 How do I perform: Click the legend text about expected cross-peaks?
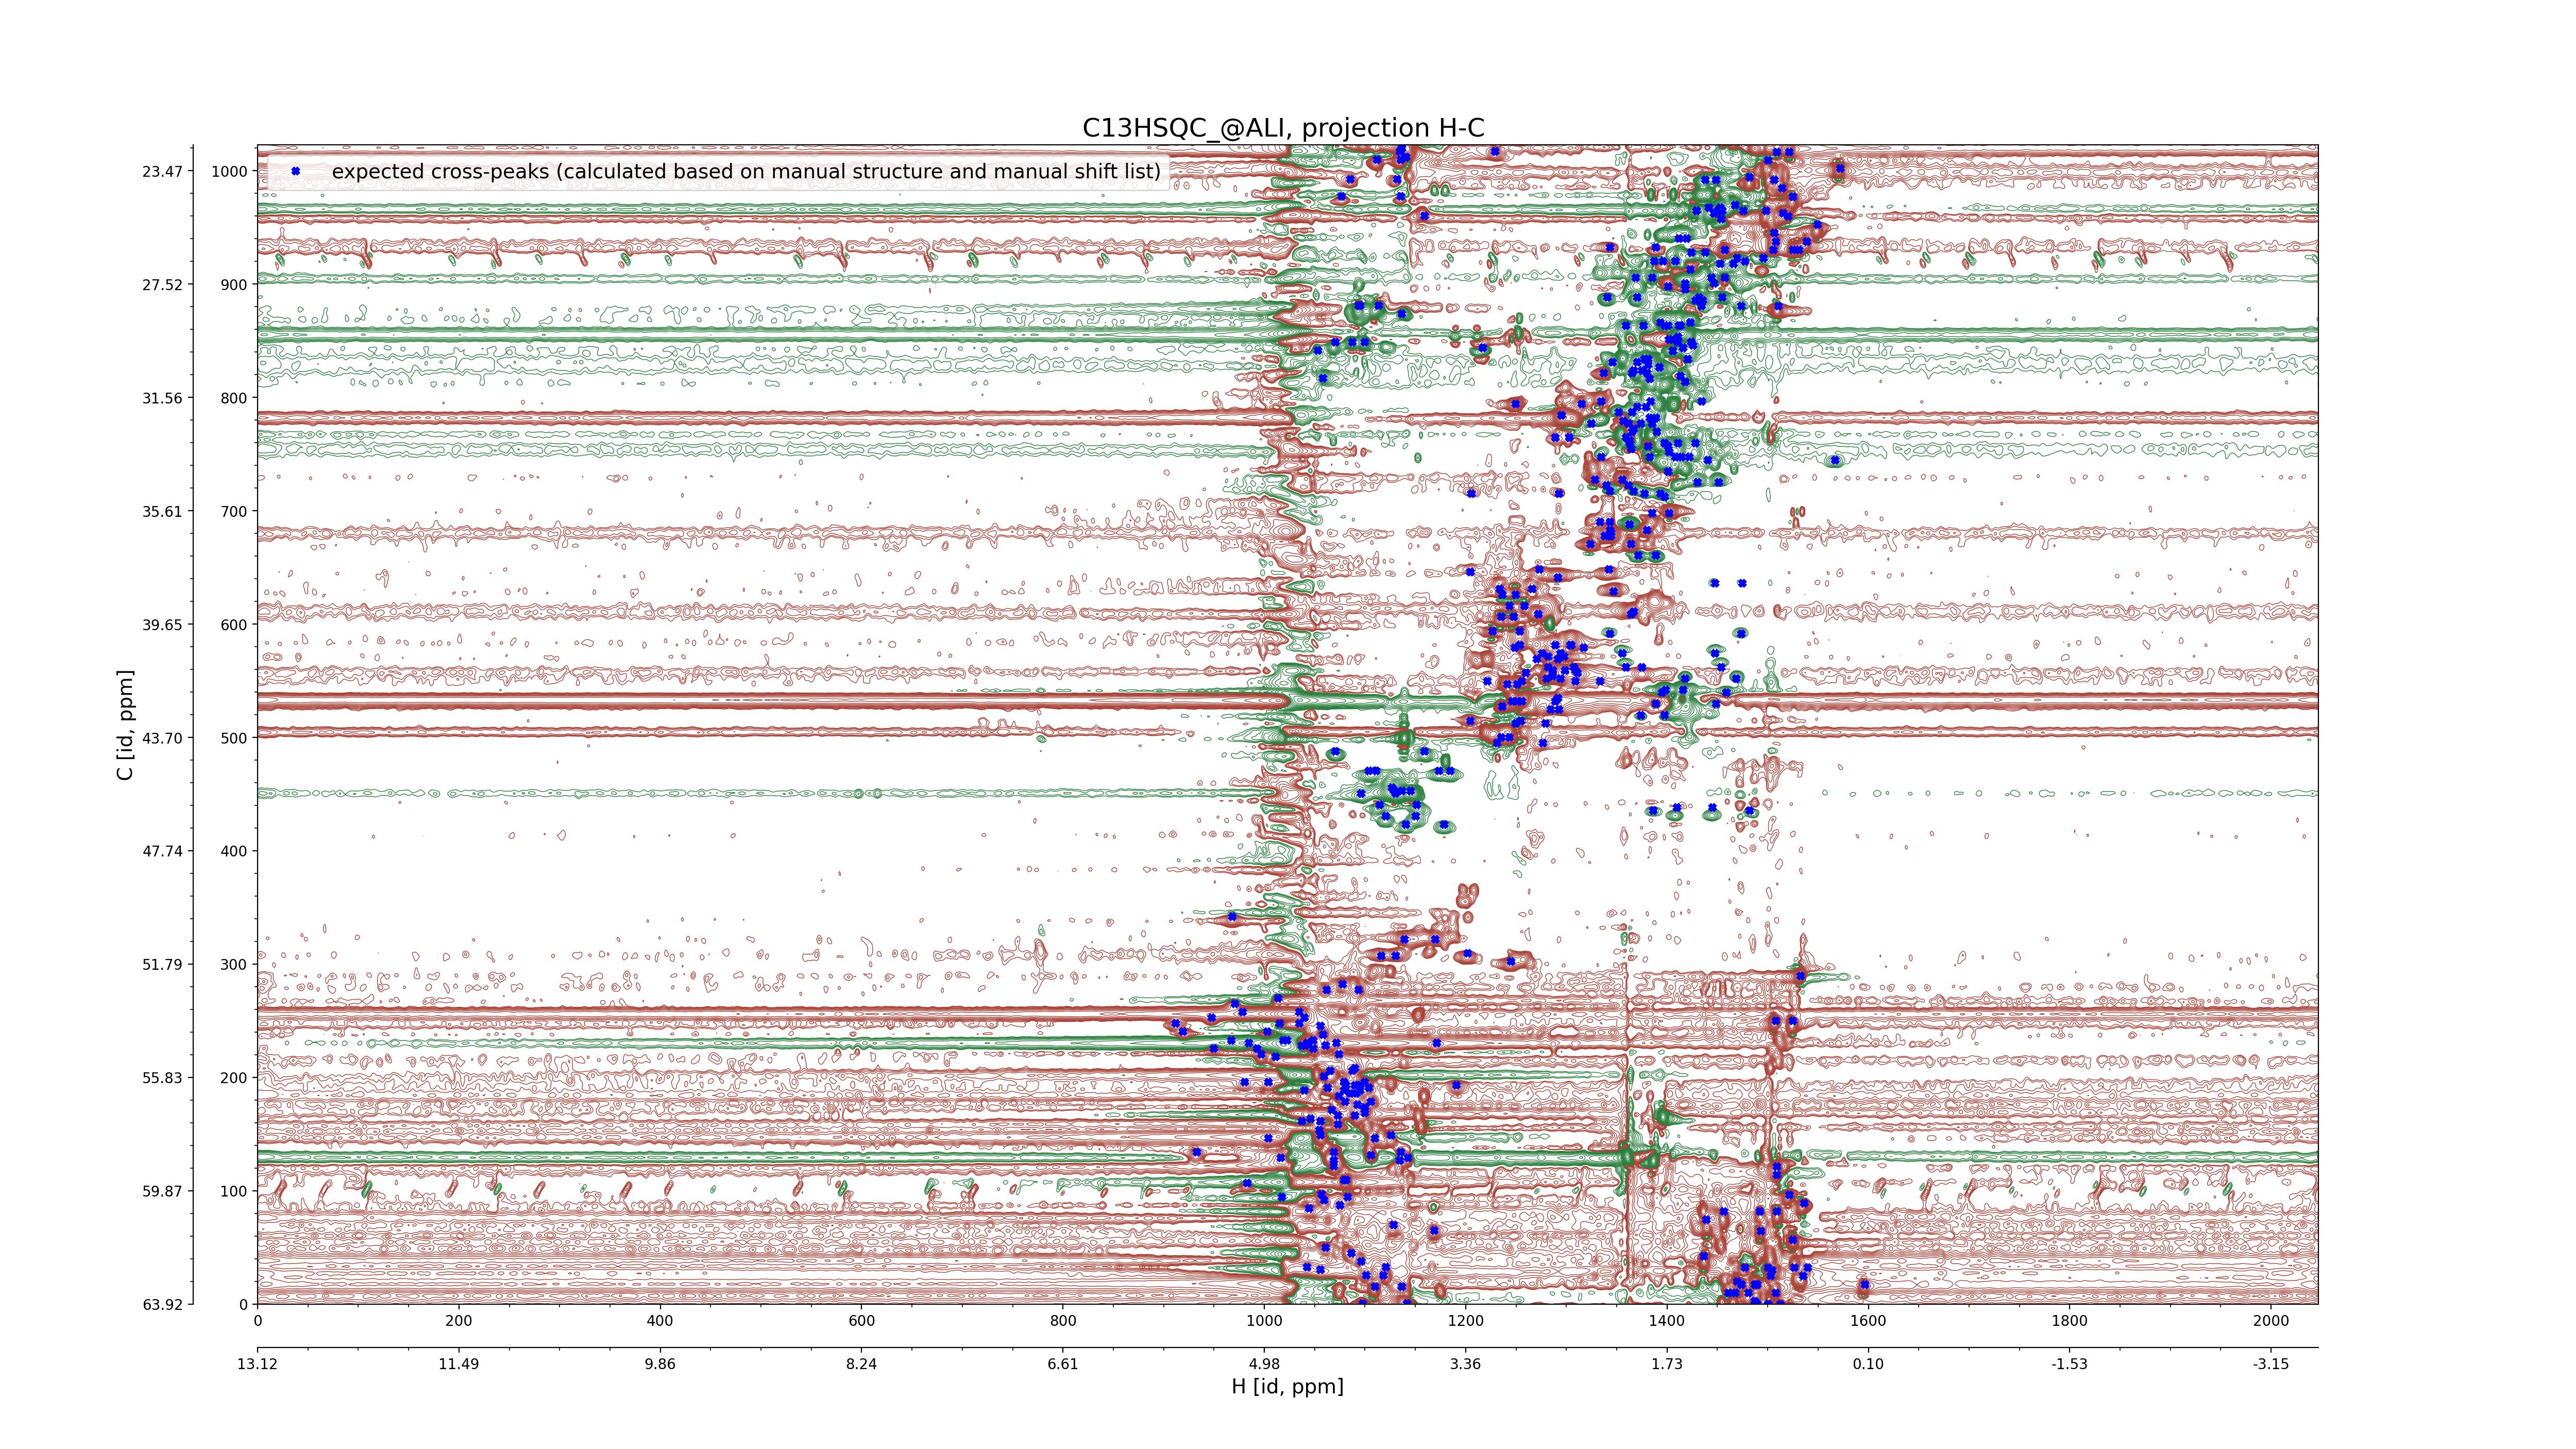[746, 171]
